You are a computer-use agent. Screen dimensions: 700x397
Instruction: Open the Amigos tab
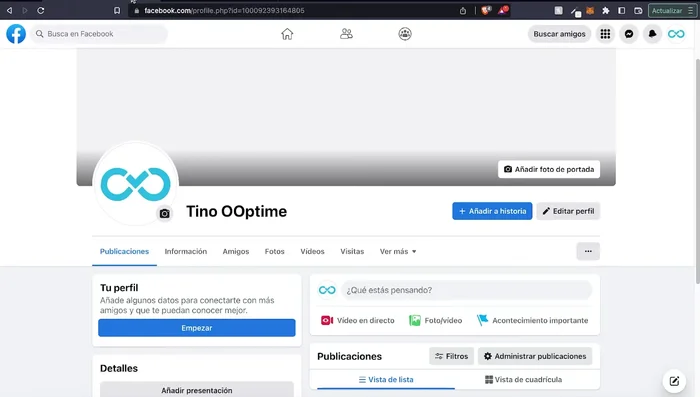point(236,251)
